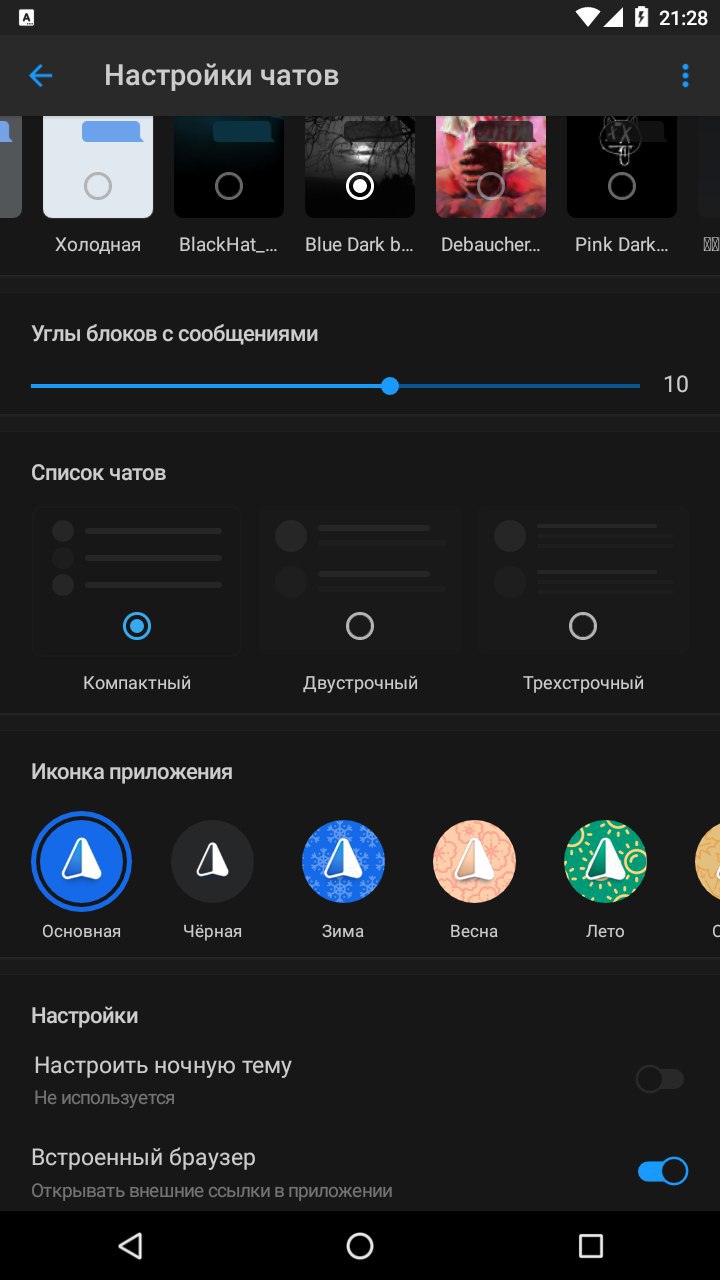Open the three-dot overflow menu
This screenshot has width=720, height=1280.
tap(685, 76)
